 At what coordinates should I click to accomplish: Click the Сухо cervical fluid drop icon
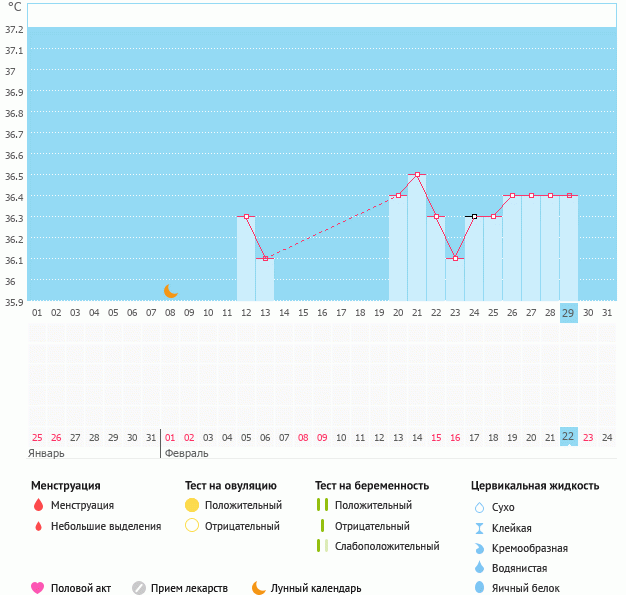(x=480, y=507)
